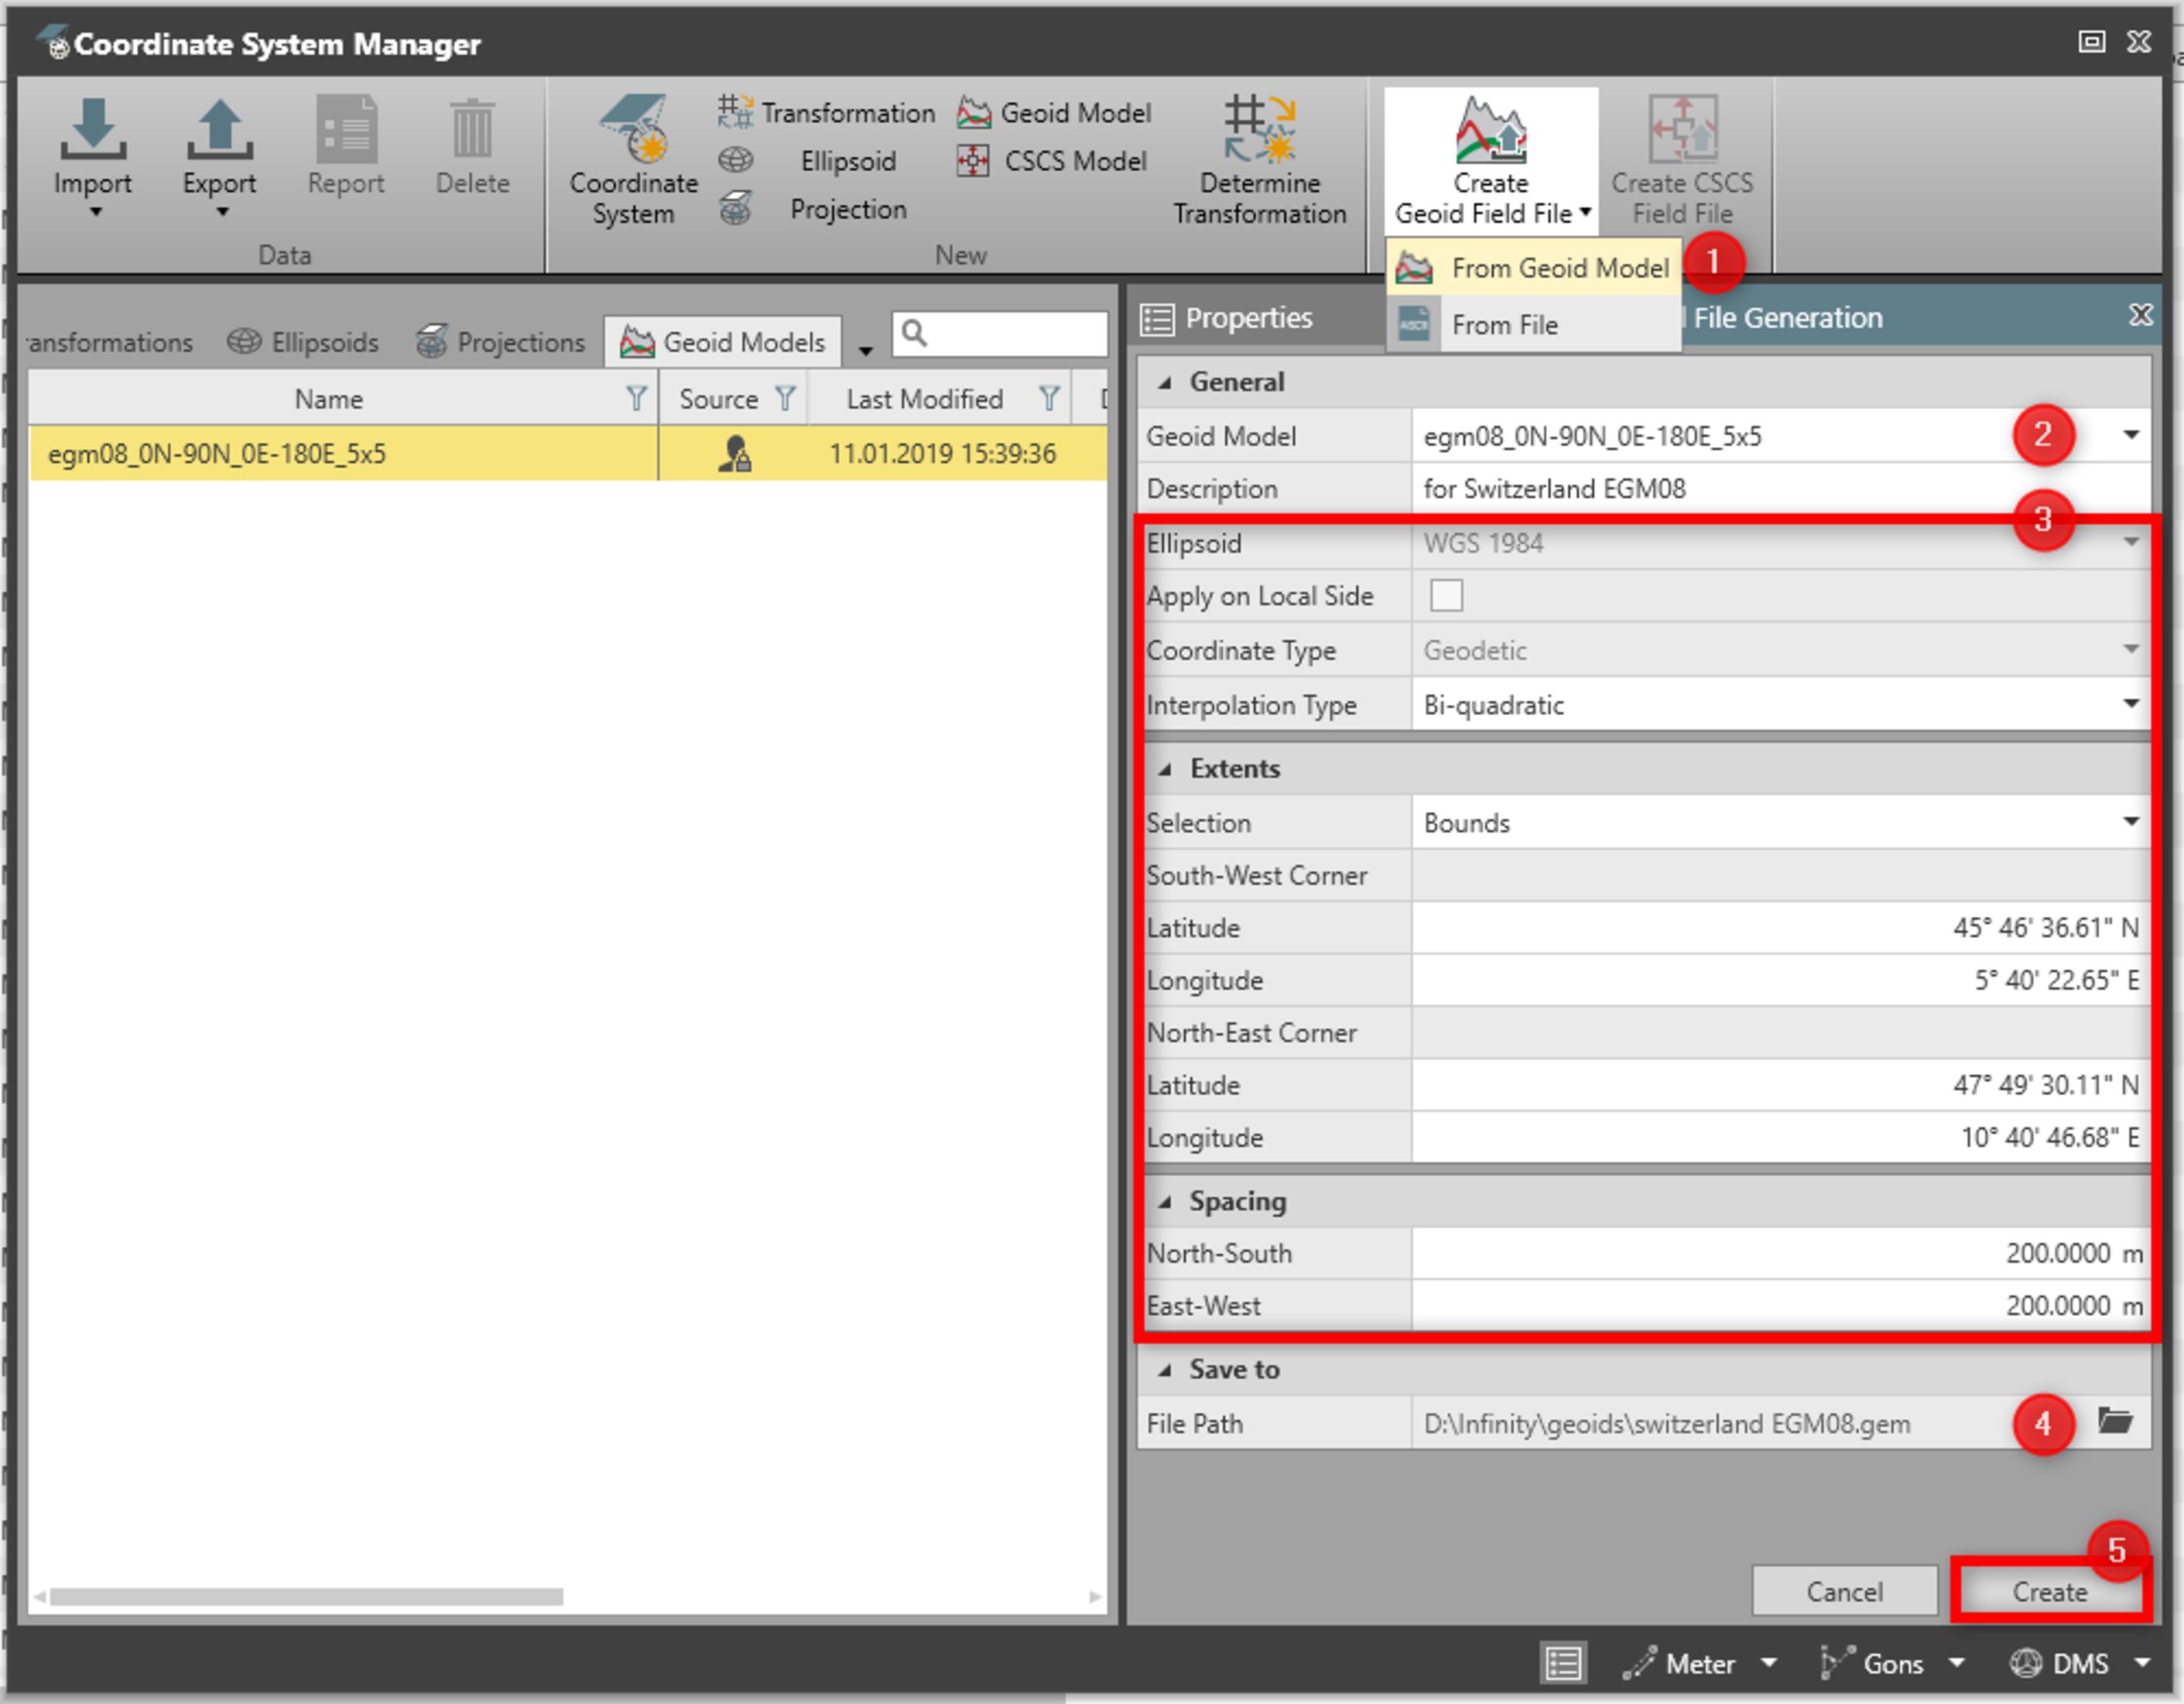Change DMS coordinate format in status bar
The height and width of the screenshot is (1704, 2184).
tap(2080, 1663)
